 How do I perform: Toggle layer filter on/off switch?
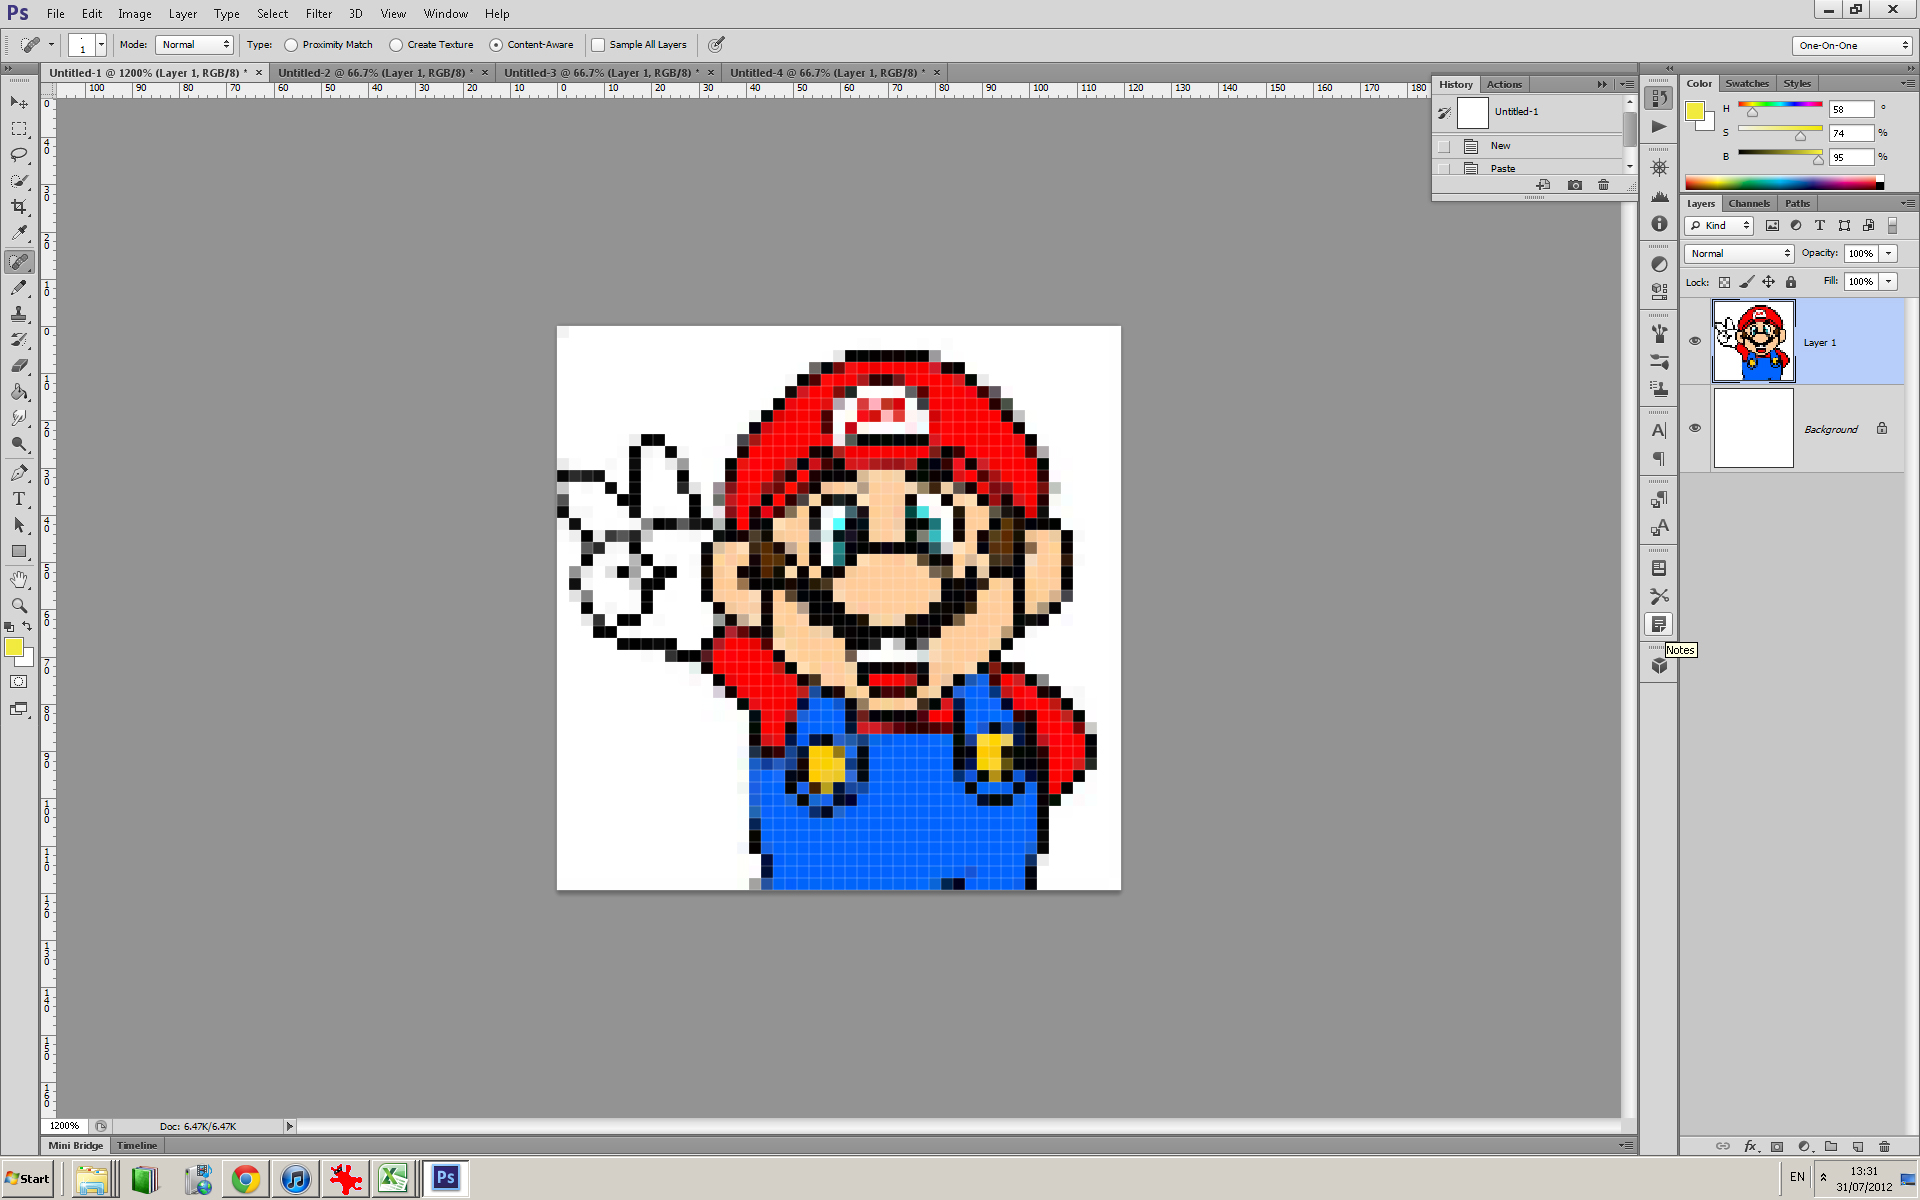(x=1892, y=226)
